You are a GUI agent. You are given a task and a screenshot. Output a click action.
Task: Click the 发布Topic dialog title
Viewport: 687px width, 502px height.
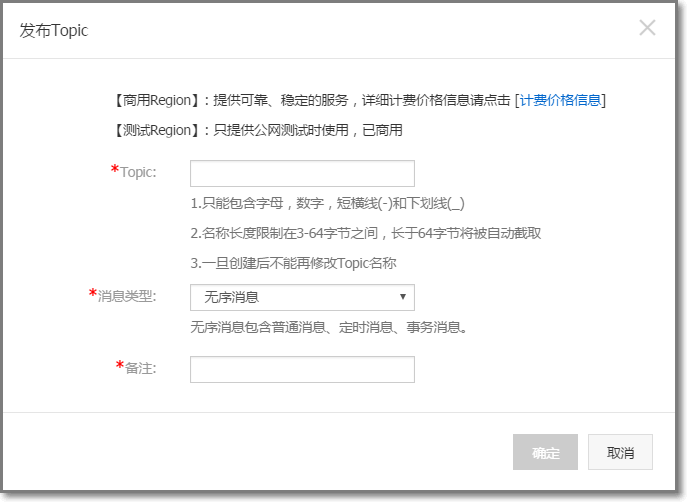click(x=53, y=31)
